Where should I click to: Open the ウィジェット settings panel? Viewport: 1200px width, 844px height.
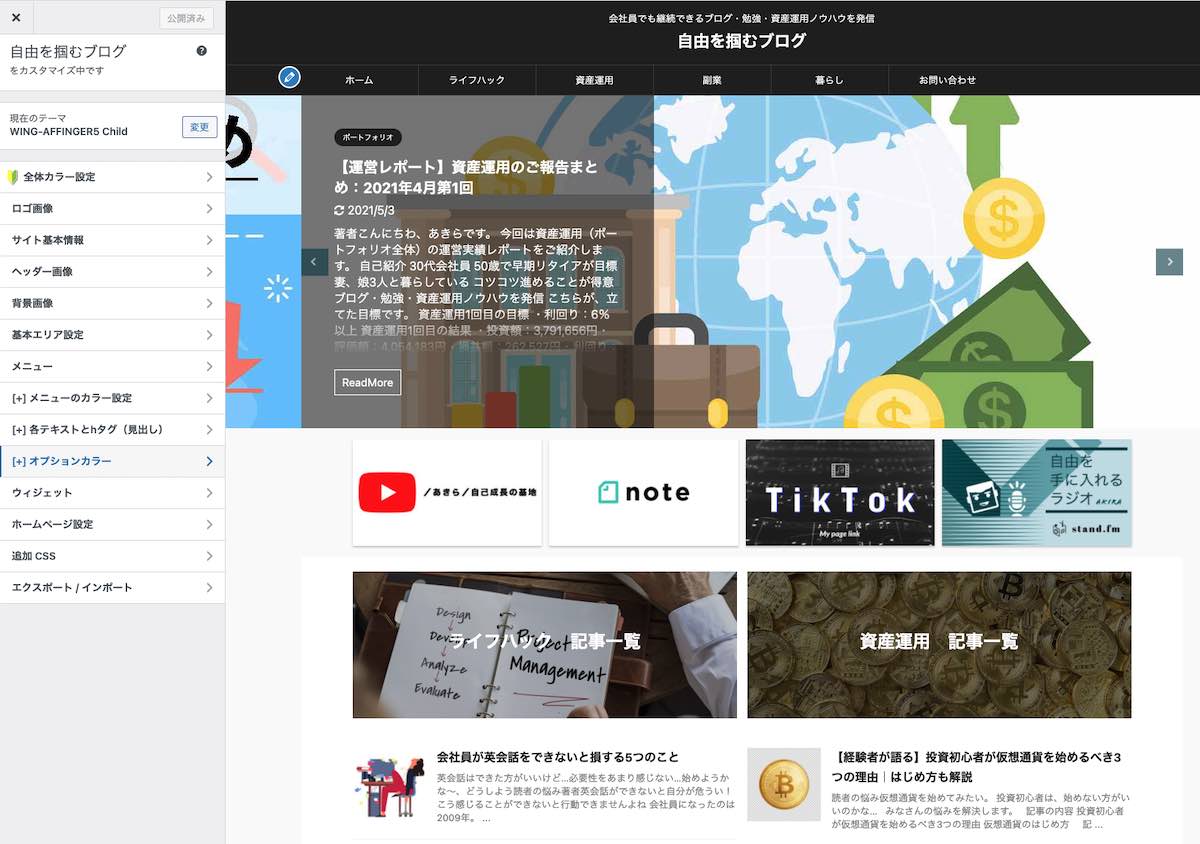[112, 493]
